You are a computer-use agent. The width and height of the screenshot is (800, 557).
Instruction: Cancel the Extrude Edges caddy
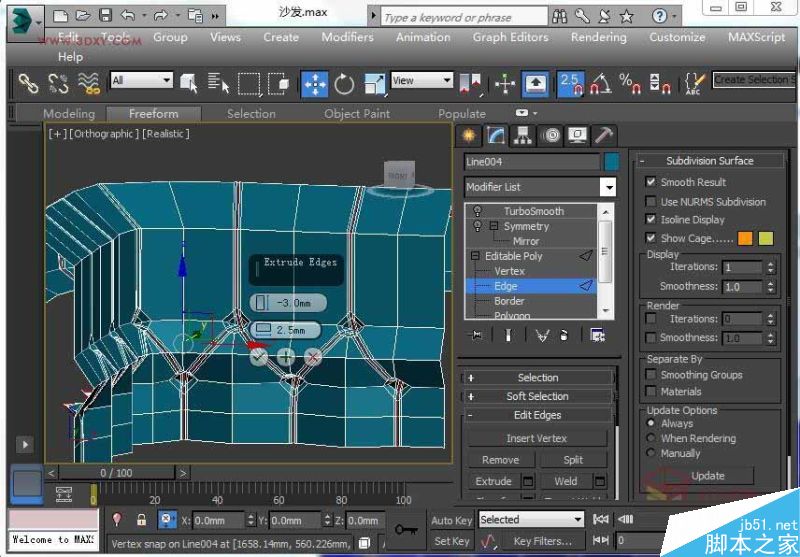(313, 355)
